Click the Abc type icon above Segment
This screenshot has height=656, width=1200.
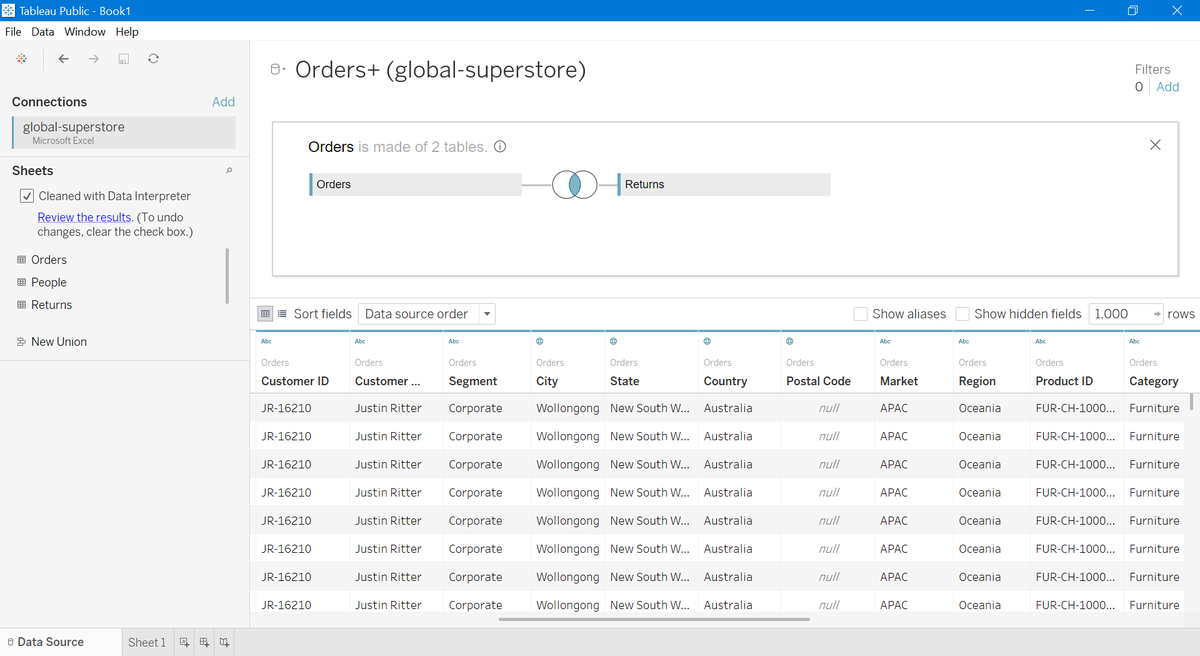454,342
